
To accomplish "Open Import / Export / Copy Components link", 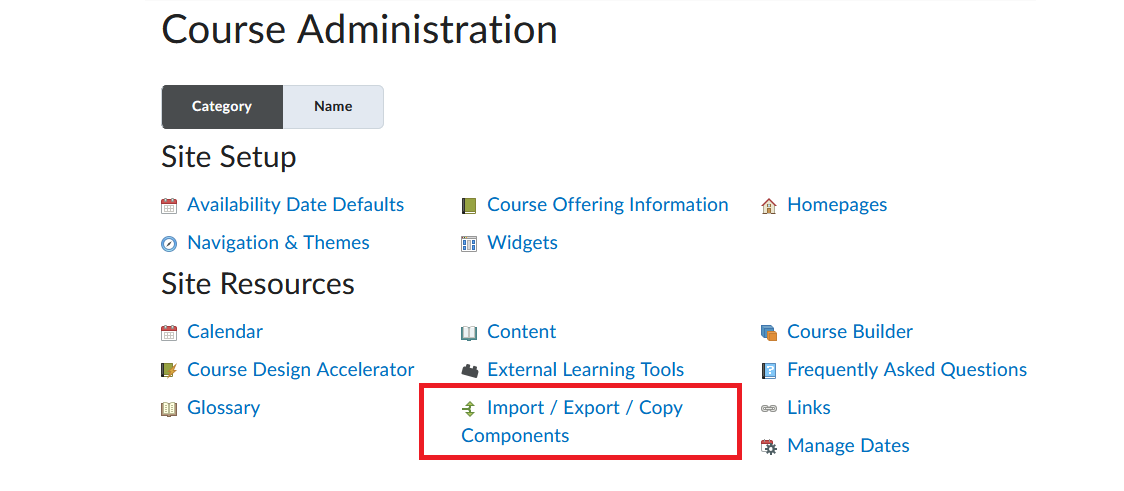I will (572, 421).
